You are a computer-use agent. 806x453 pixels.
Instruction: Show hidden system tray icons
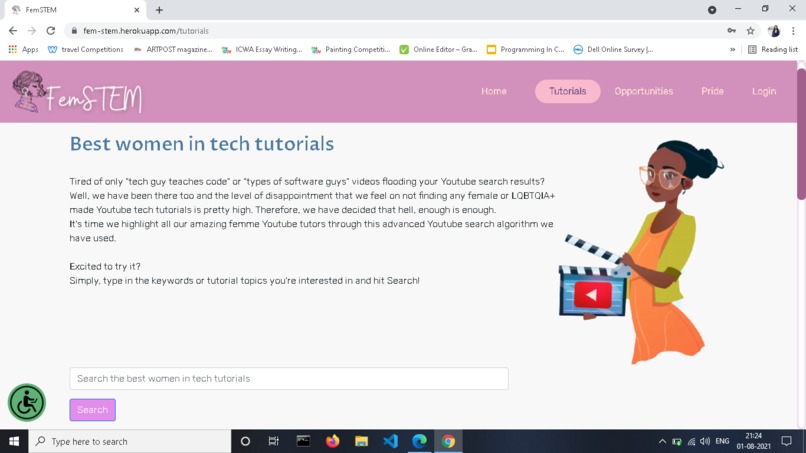pyautogui.click(x=662, y=441)
